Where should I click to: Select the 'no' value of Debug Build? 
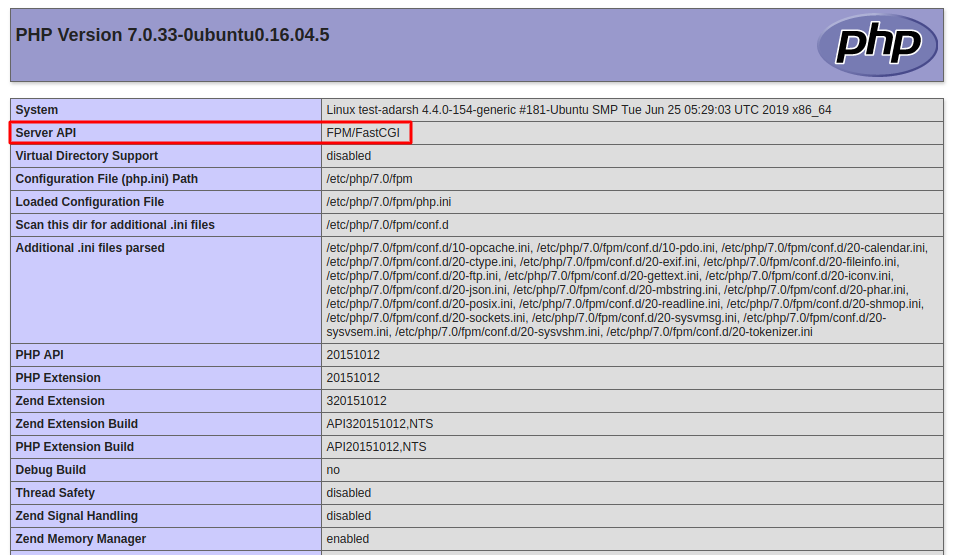(333, 471)
